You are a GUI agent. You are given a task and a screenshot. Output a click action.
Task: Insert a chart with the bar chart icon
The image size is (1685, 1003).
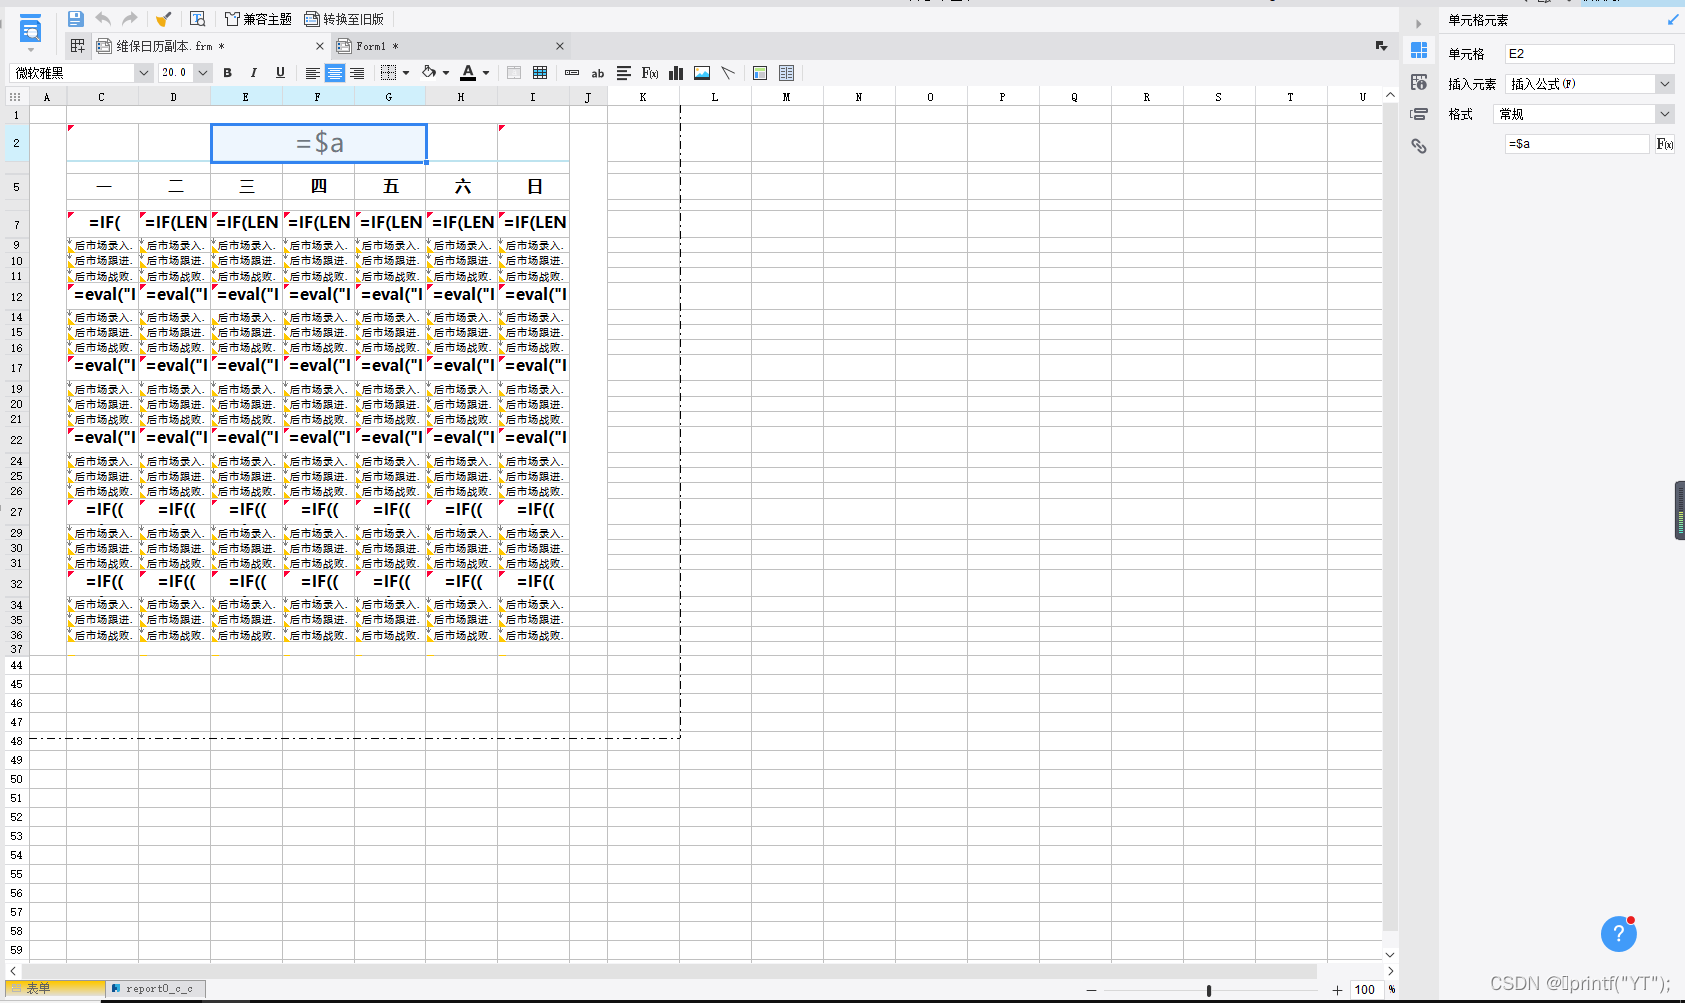point(676,73)
